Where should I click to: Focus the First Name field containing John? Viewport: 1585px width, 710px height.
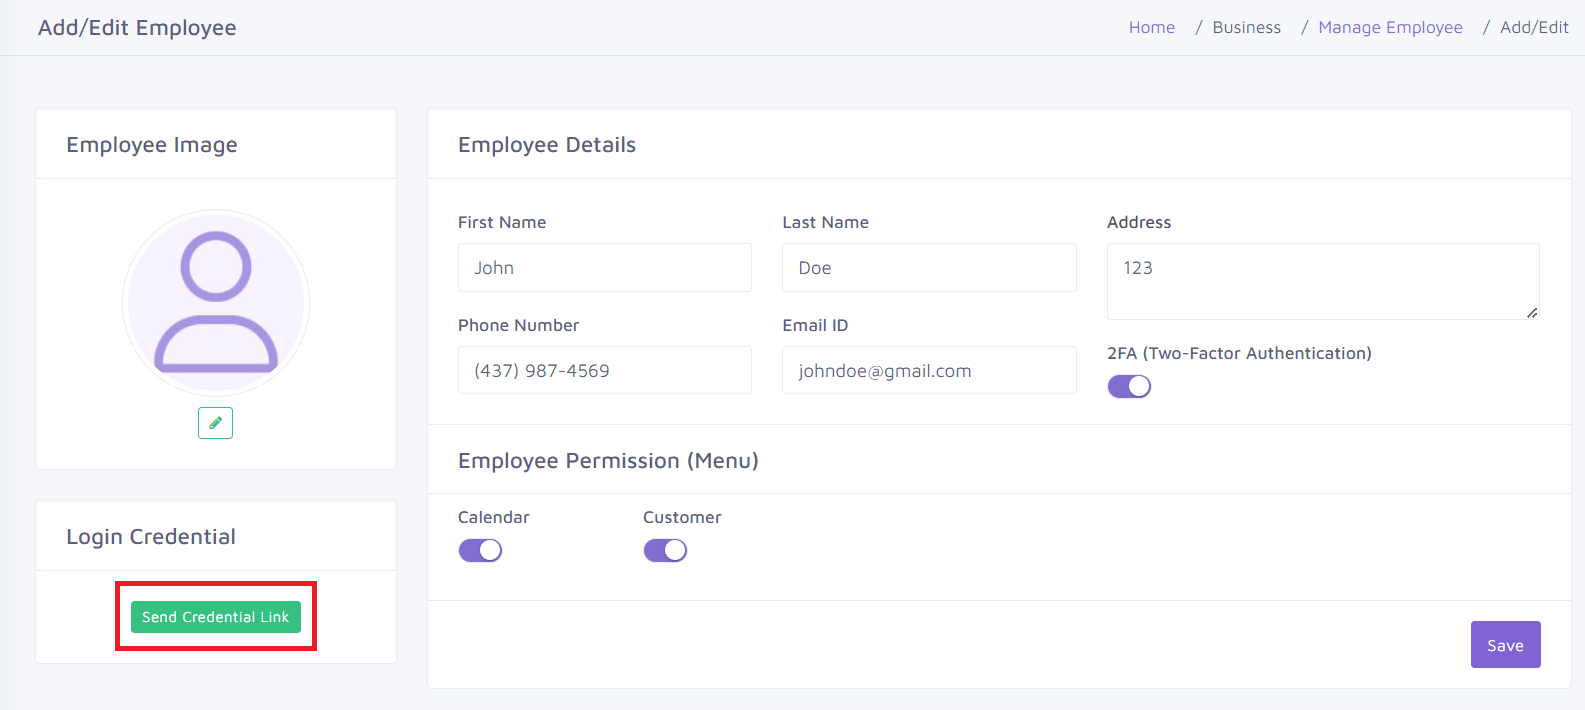(x=604, y=268)
